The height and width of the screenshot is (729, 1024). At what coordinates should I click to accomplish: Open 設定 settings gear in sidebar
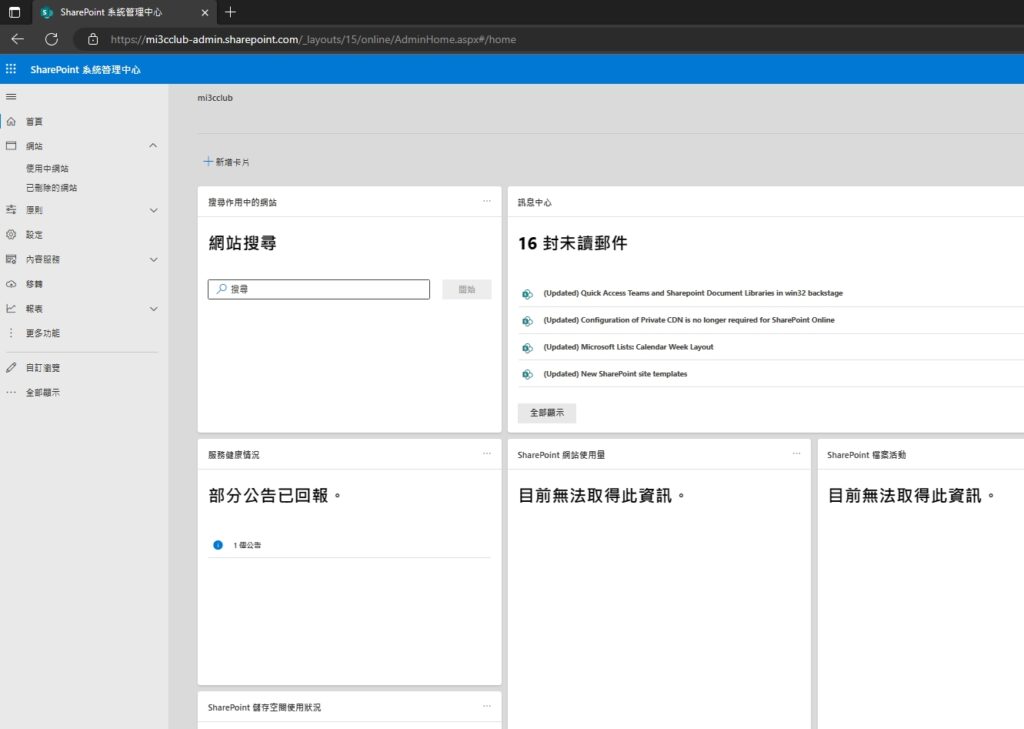[x=35, y=235]
